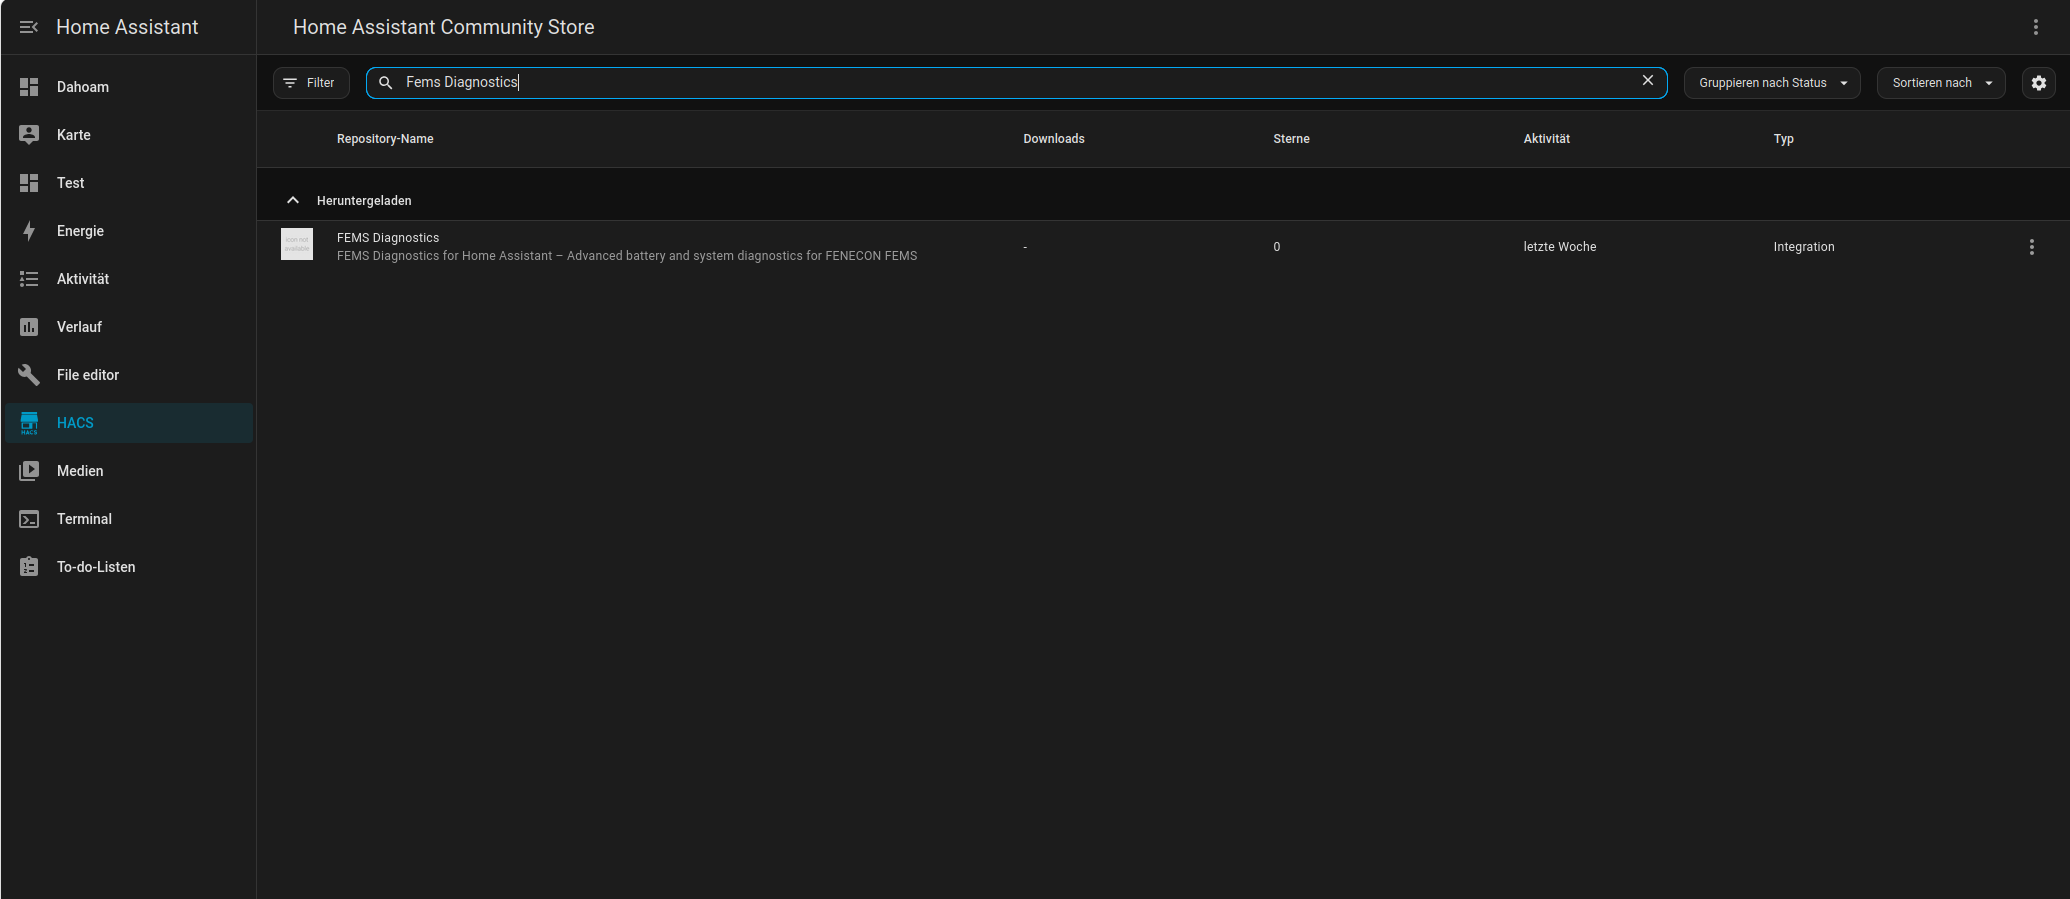Click the To-do-Listen clipboard icon

click(29, 567)
